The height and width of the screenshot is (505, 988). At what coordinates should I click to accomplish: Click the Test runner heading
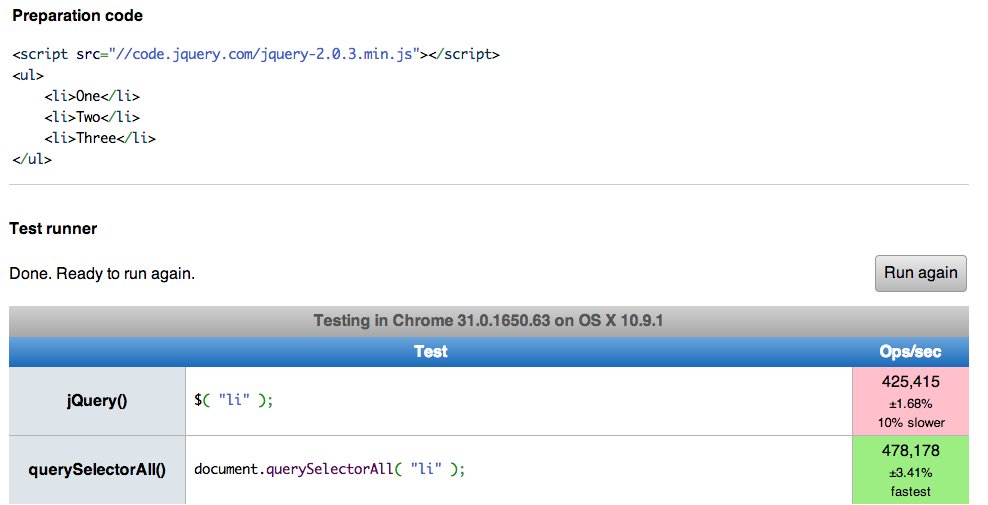click(54, 228)
